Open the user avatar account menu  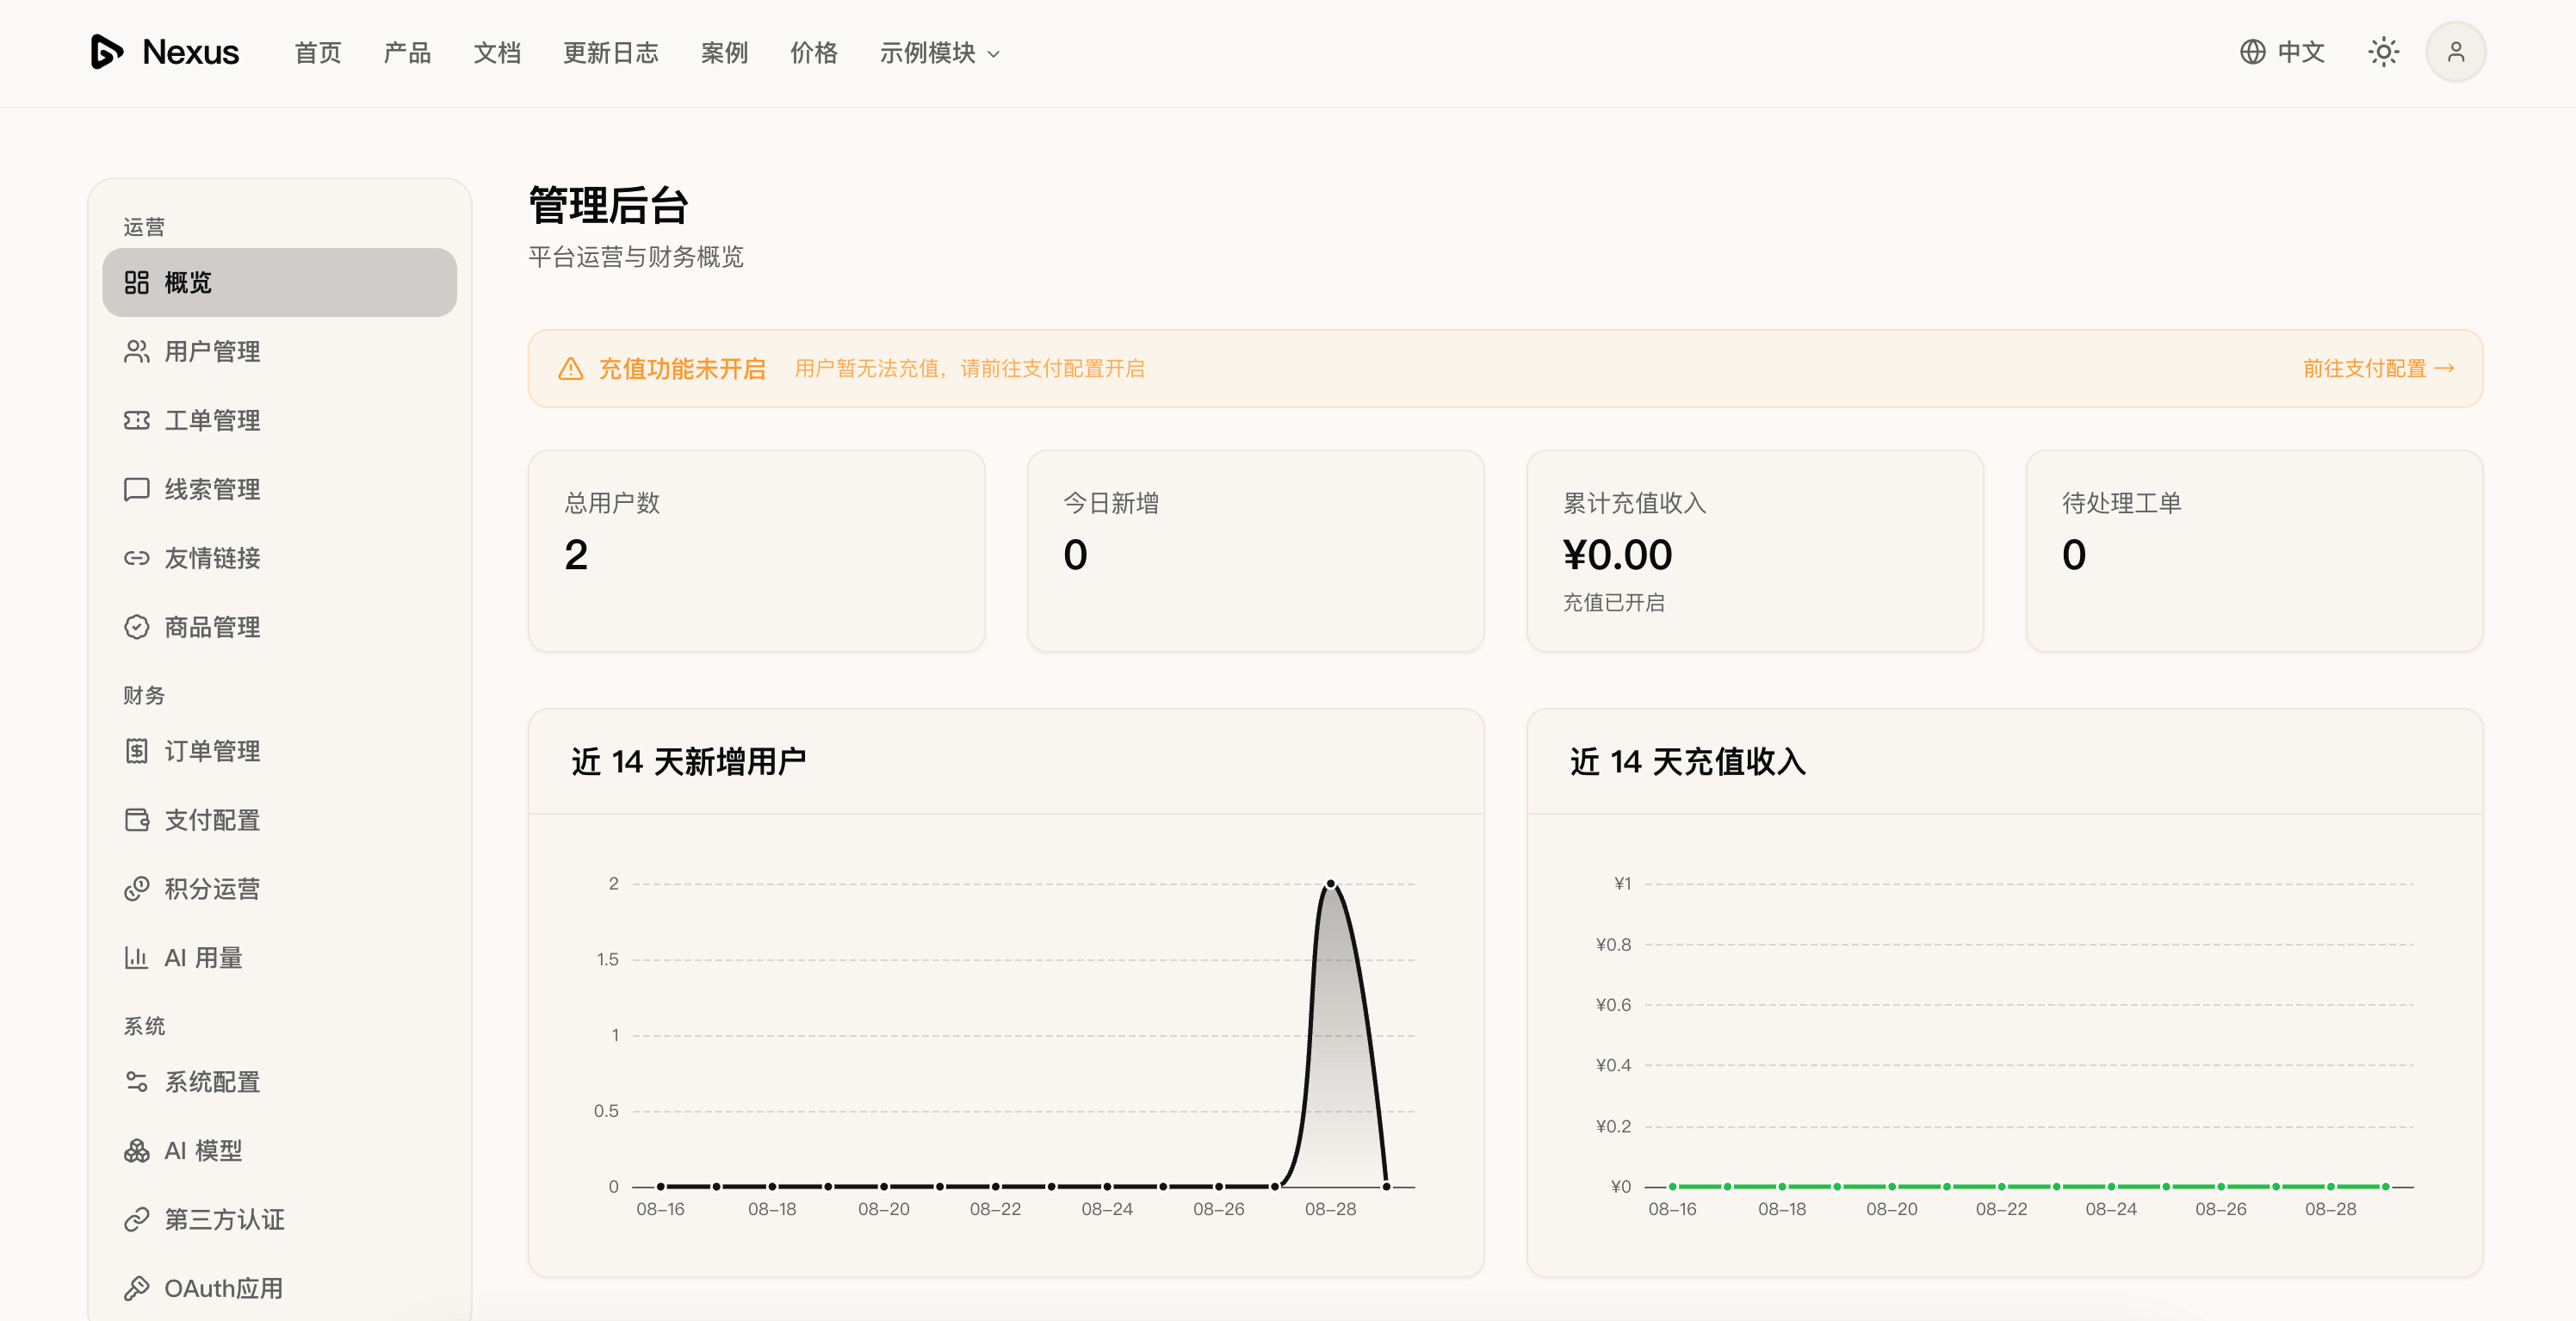click(x=2456, y=52)
